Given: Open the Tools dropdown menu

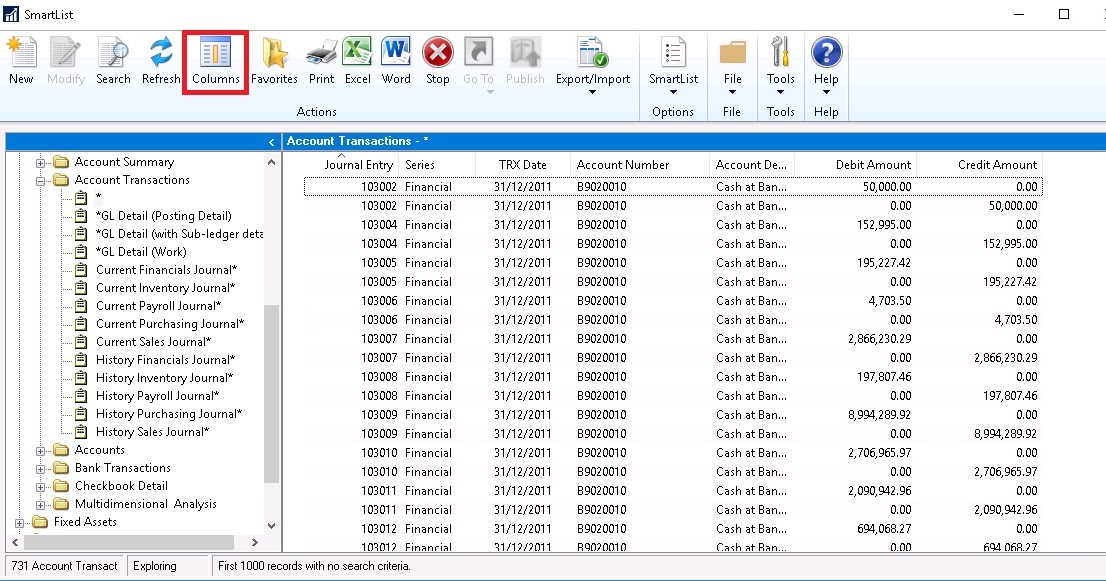Looking at the screenshot, I should pyautogui.click(x=780, y=60).
